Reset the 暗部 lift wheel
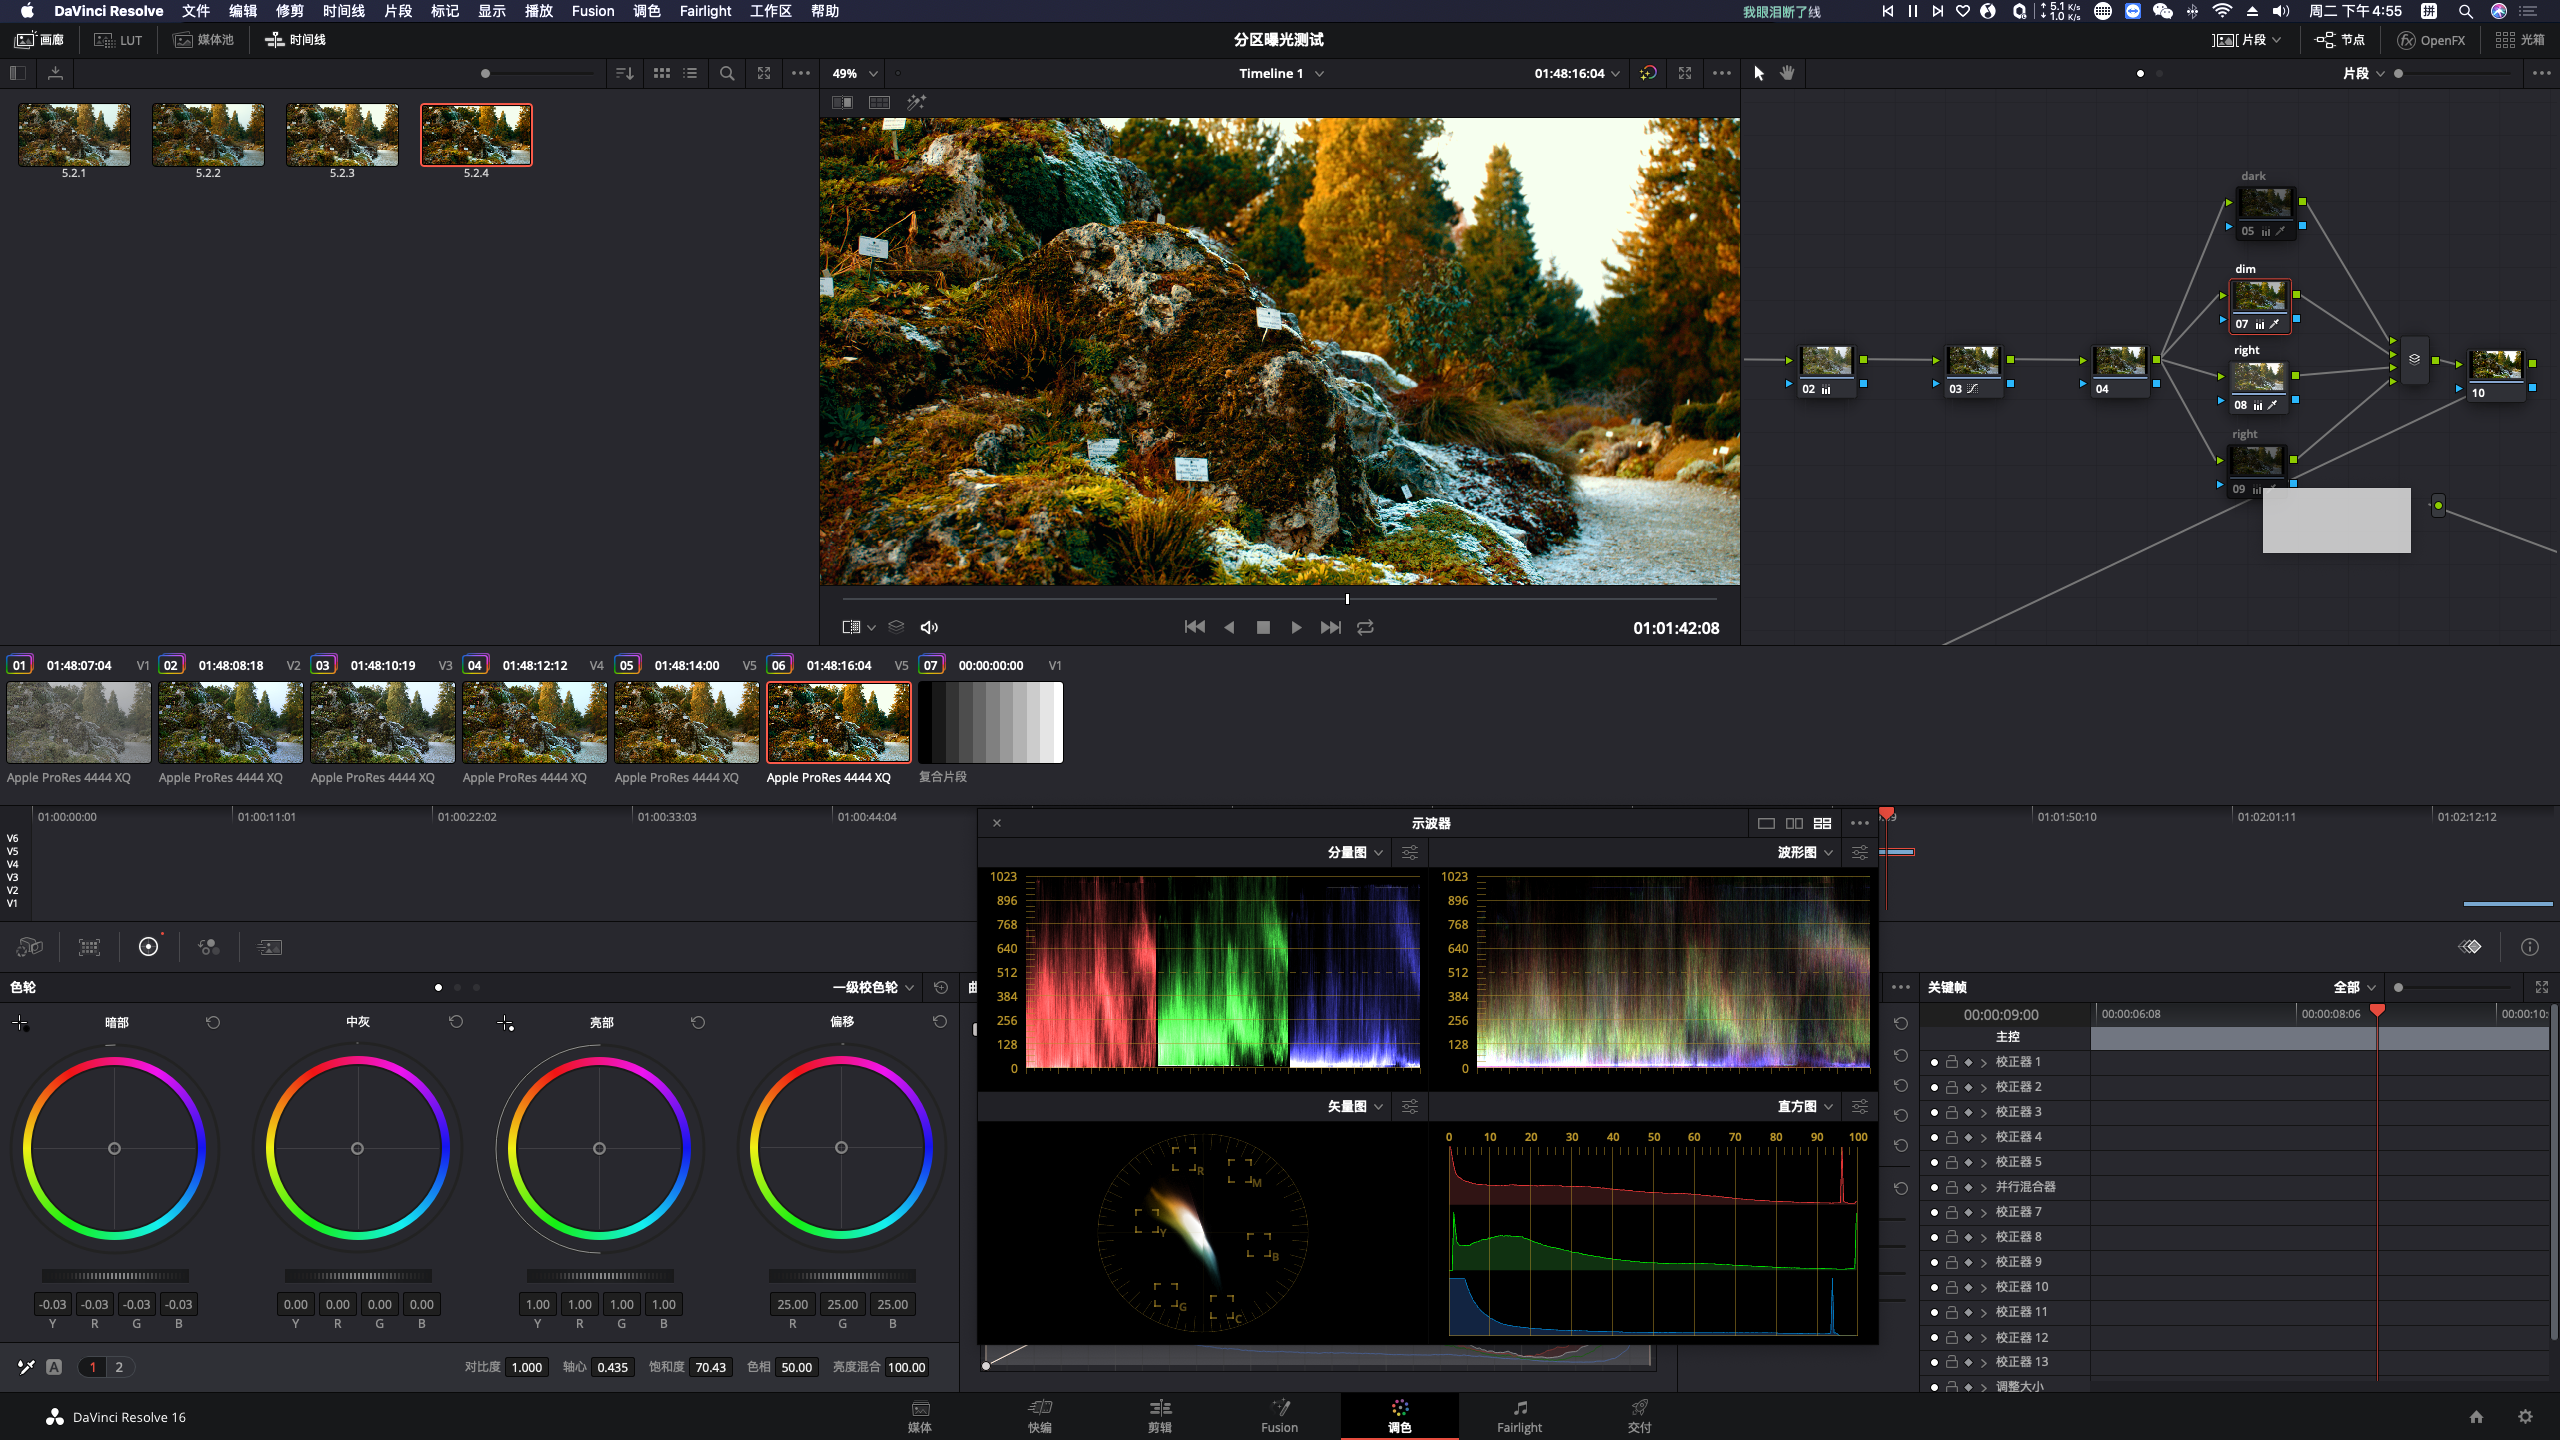The height and width of the screenshot is (1440, 2560). [x=213, y=1022]
